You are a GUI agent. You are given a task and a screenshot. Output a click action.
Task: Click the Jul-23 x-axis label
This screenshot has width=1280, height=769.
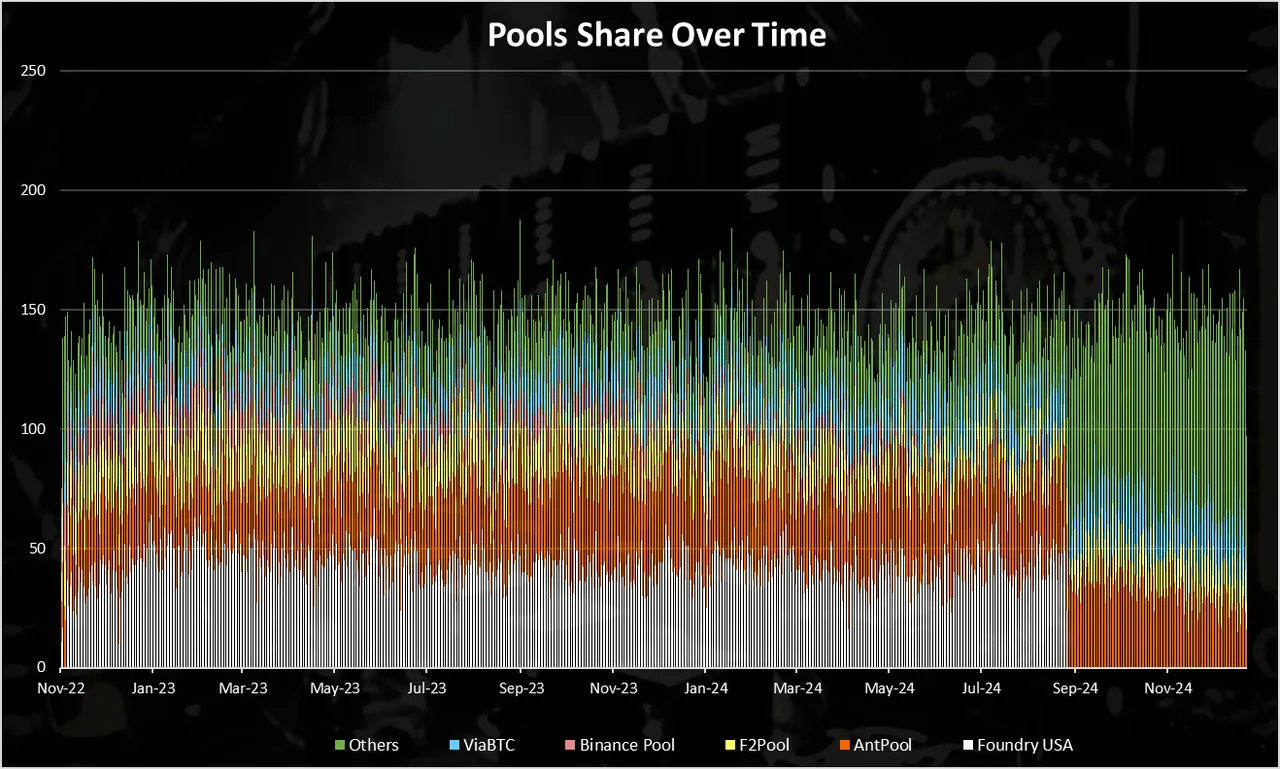(427, 689)
